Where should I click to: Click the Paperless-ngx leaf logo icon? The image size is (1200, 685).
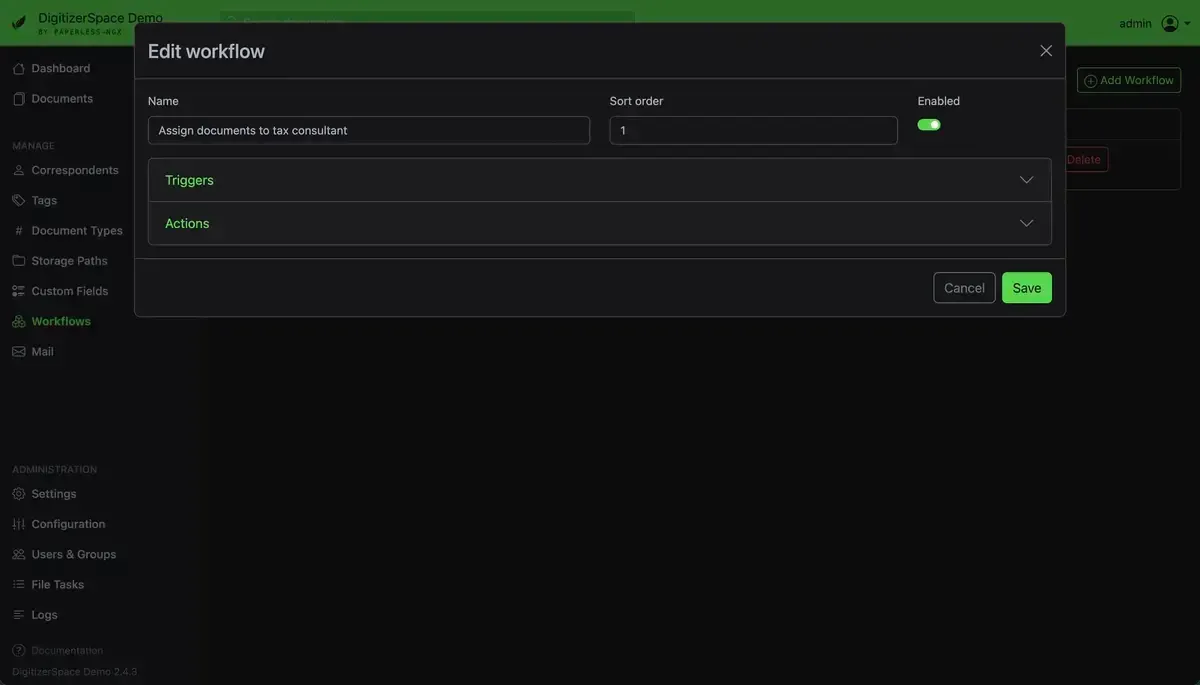coord(19,22)
